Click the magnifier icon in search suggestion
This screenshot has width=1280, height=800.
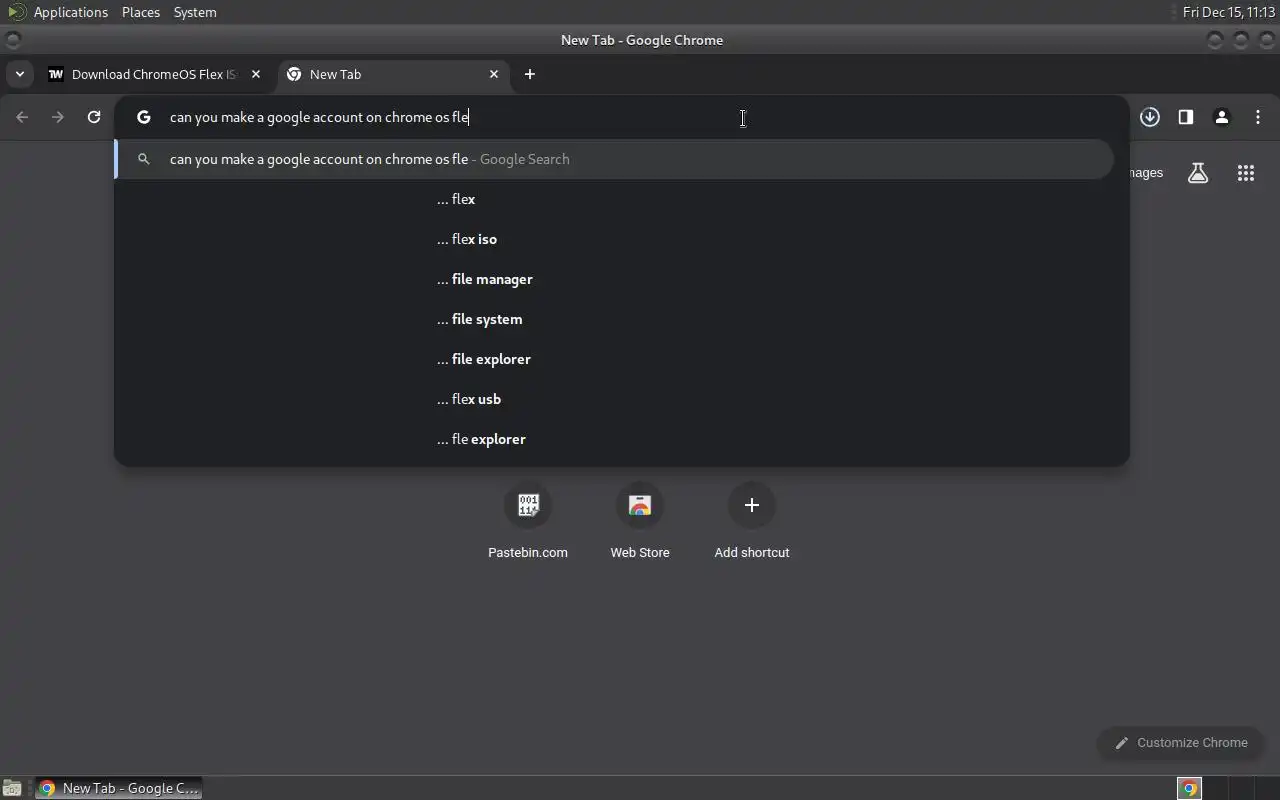[x=144, y=159]
